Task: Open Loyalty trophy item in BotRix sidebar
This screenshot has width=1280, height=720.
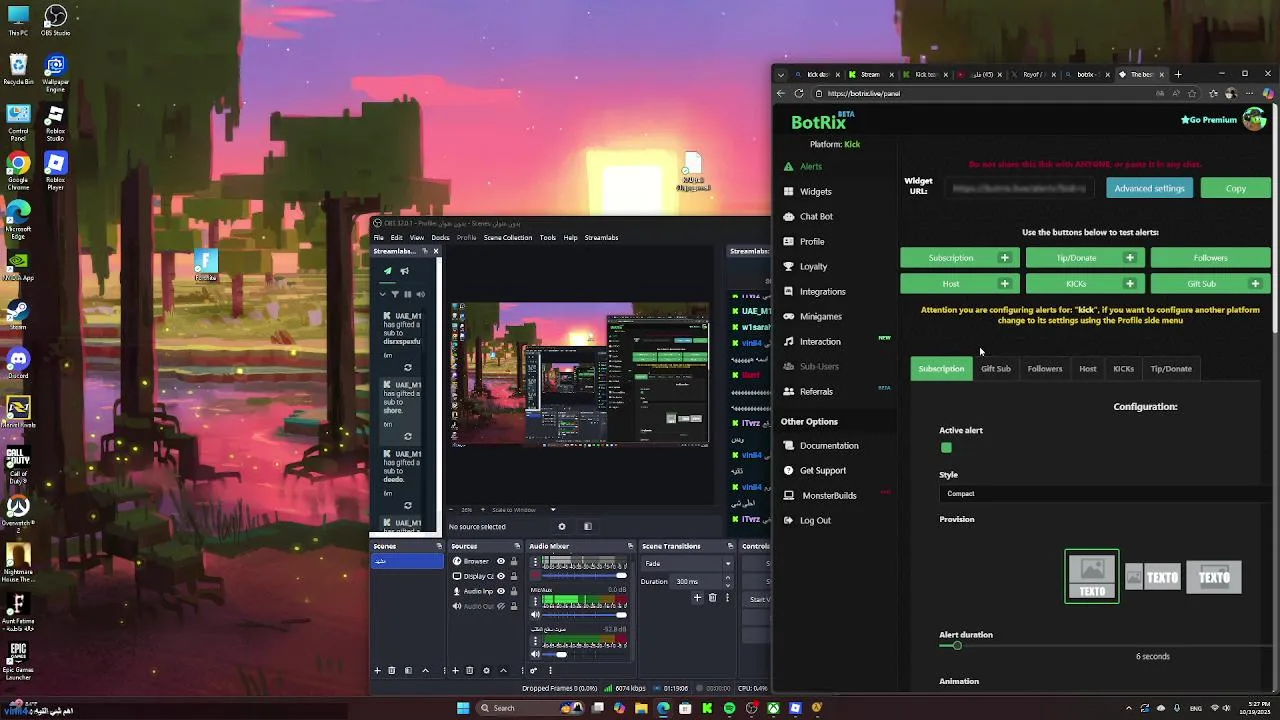Action: (x=813, y=266)
